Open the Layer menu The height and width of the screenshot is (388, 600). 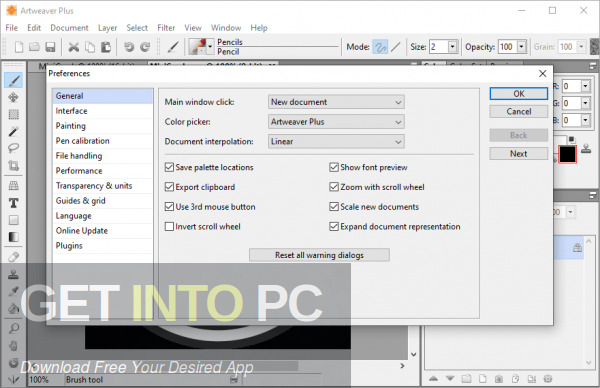108,28
